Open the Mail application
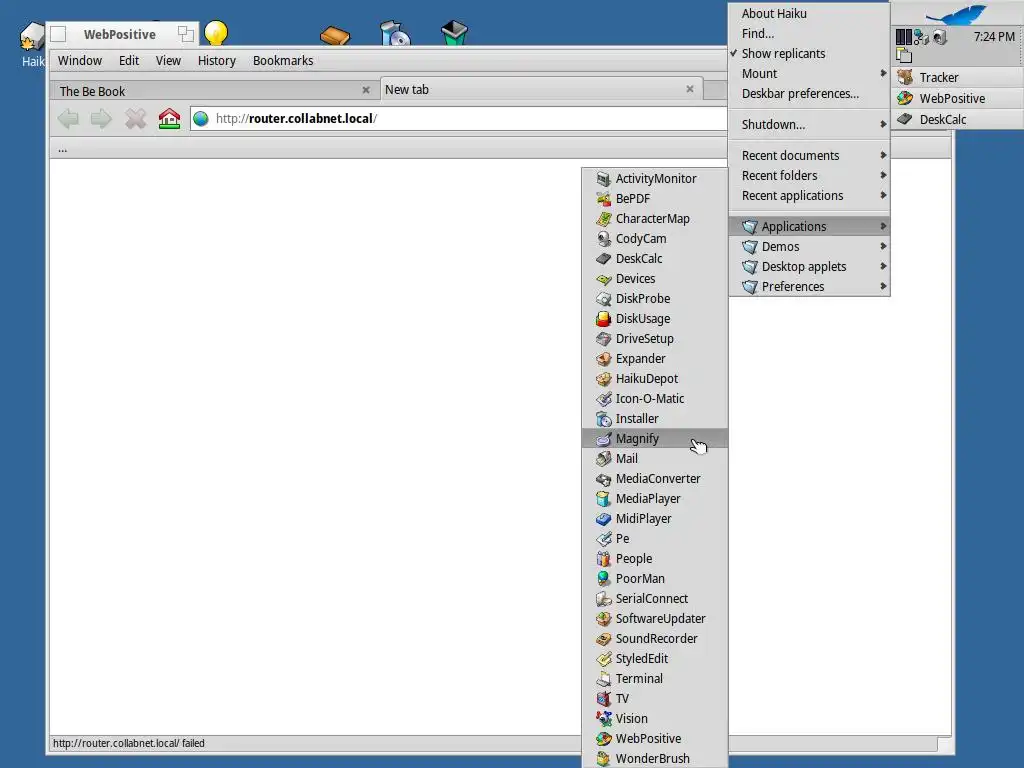 (x=654, y=458)
